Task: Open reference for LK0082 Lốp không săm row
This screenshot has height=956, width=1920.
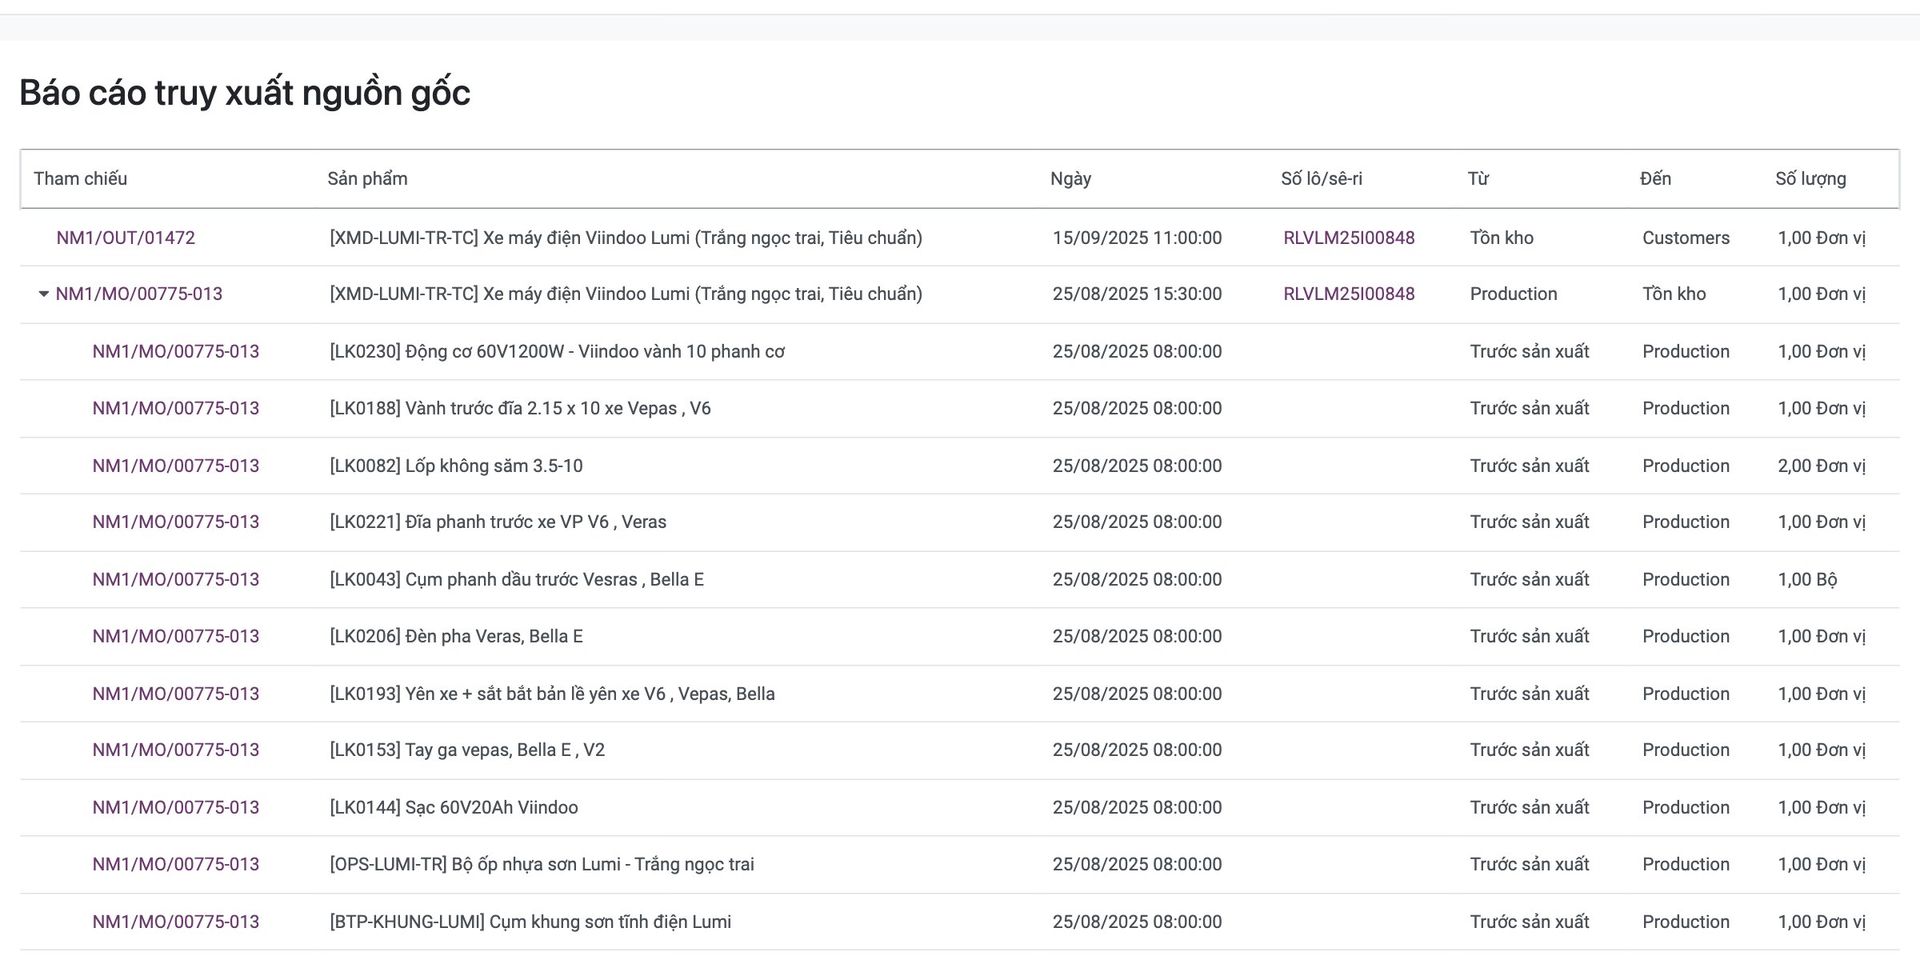Action: [176, 466]
